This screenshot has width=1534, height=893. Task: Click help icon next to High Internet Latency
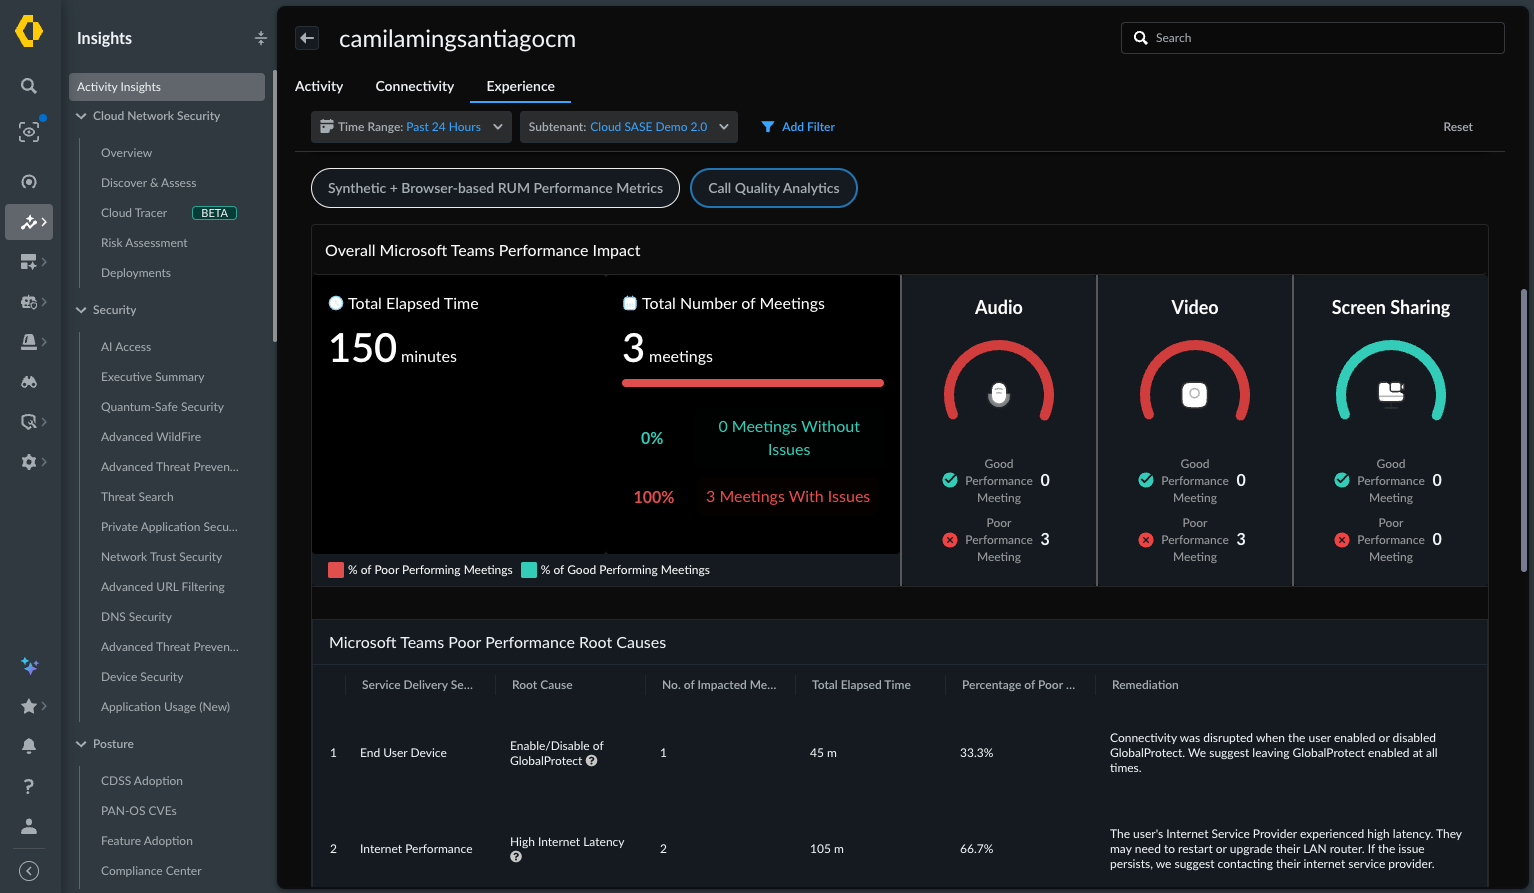coord(516,857)
